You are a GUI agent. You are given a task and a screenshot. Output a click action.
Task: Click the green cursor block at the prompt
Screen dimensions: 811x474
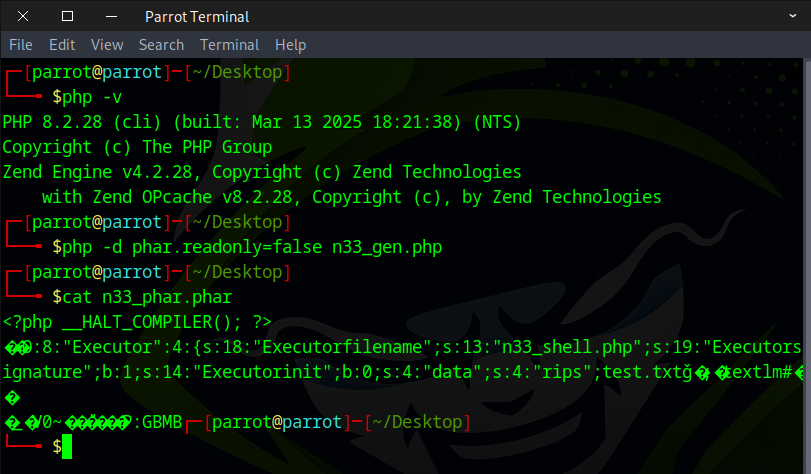67,447
